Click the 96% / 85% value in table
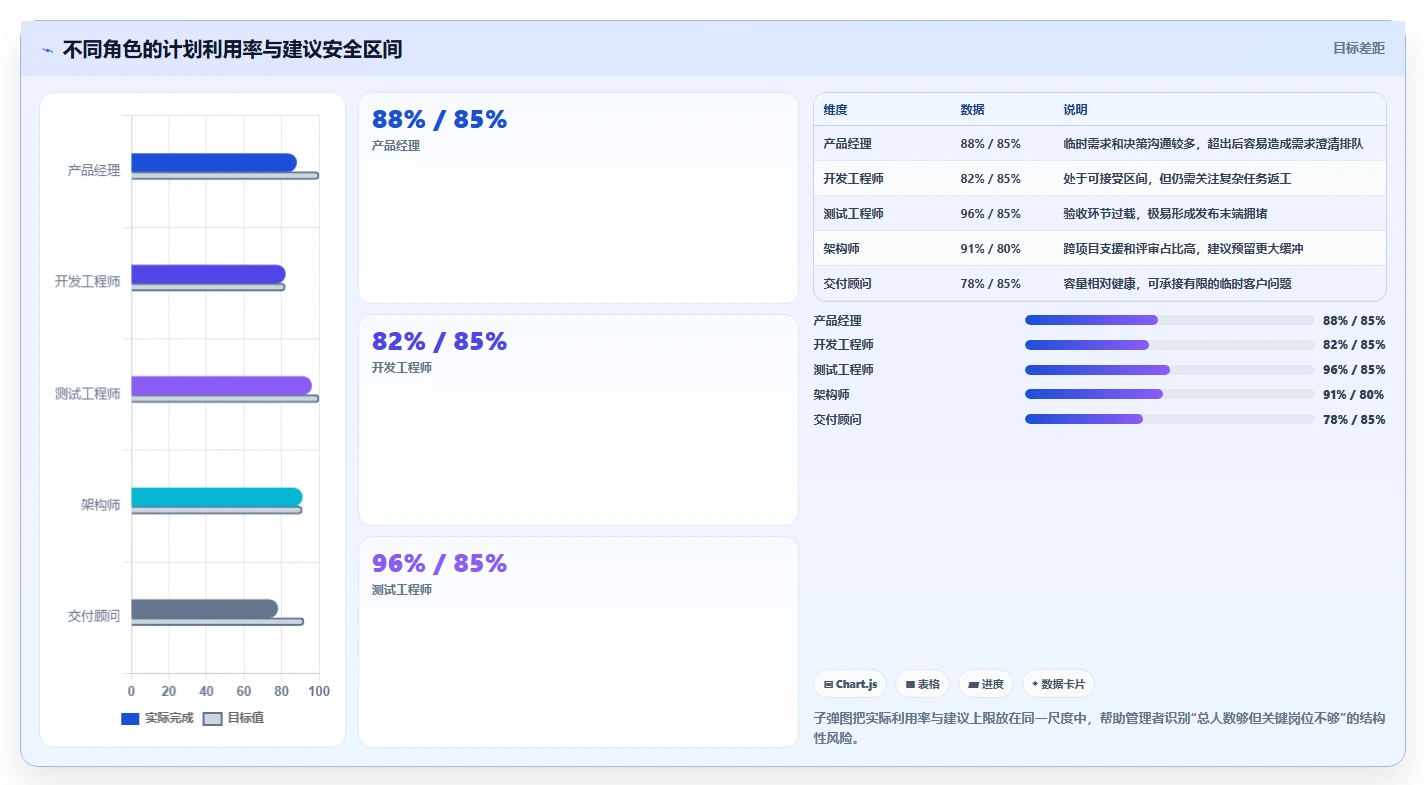 pos(990,214)
